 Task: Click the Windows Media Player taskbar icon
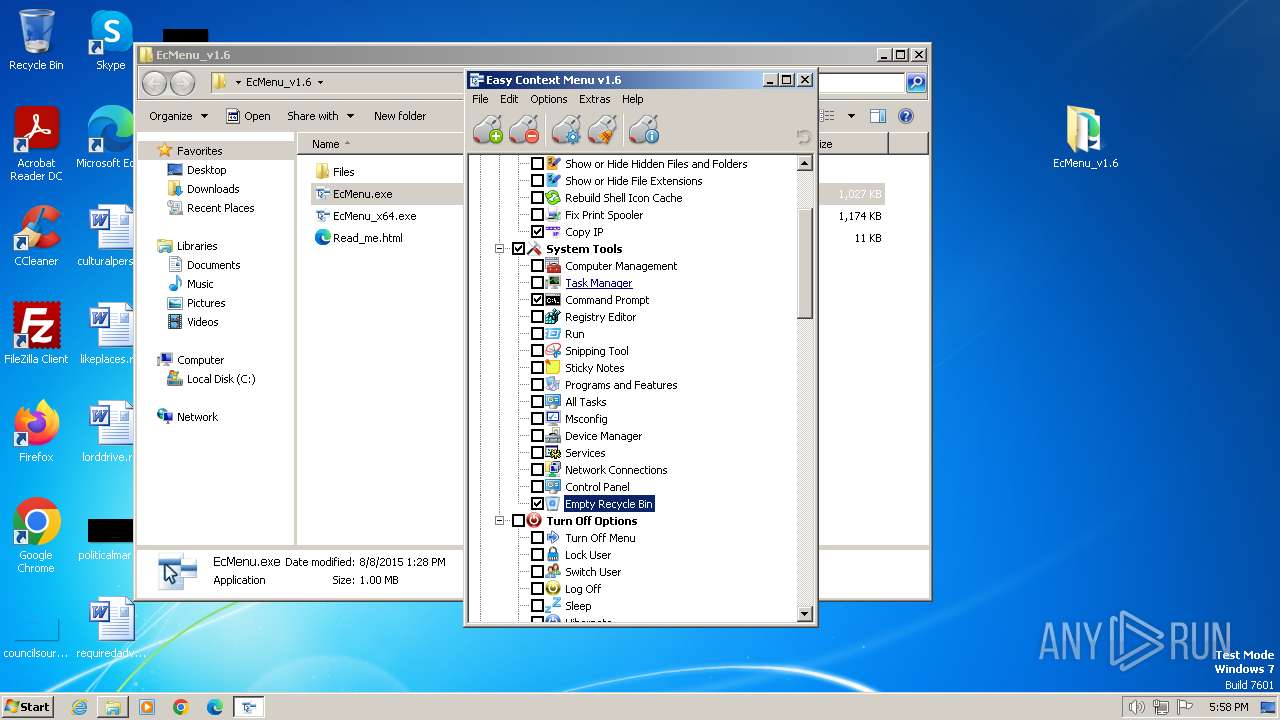pyautogui.click(x=147, y=707)
